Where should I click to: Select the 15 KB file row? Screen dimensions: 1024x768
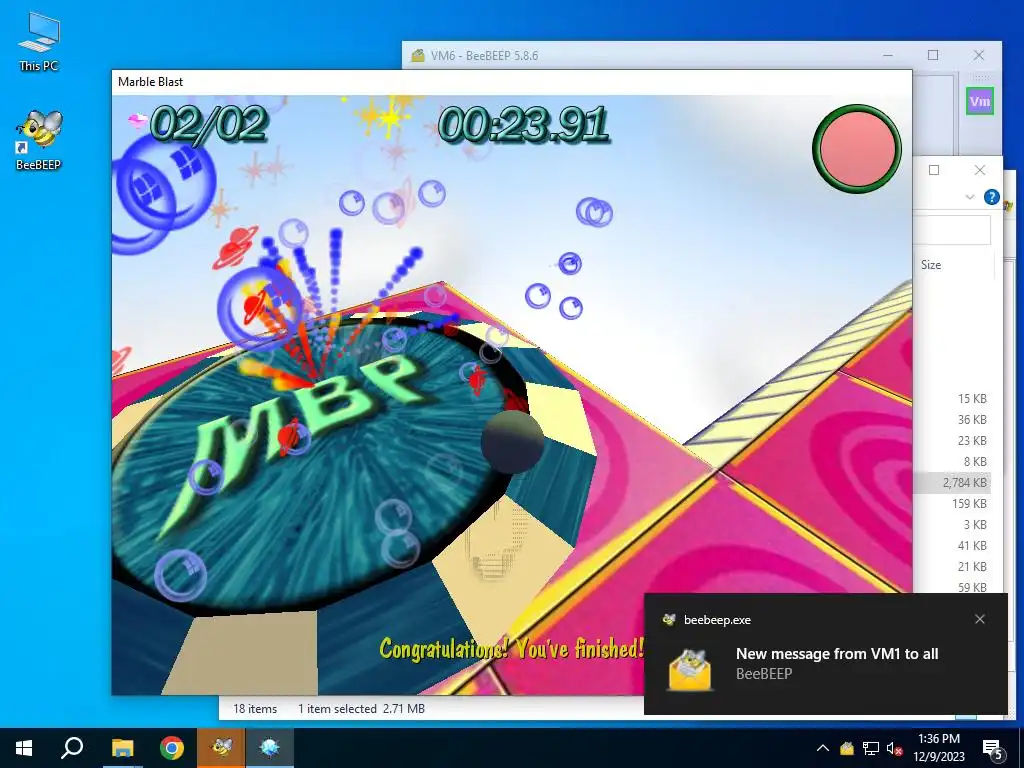click(x=953, y=398)
